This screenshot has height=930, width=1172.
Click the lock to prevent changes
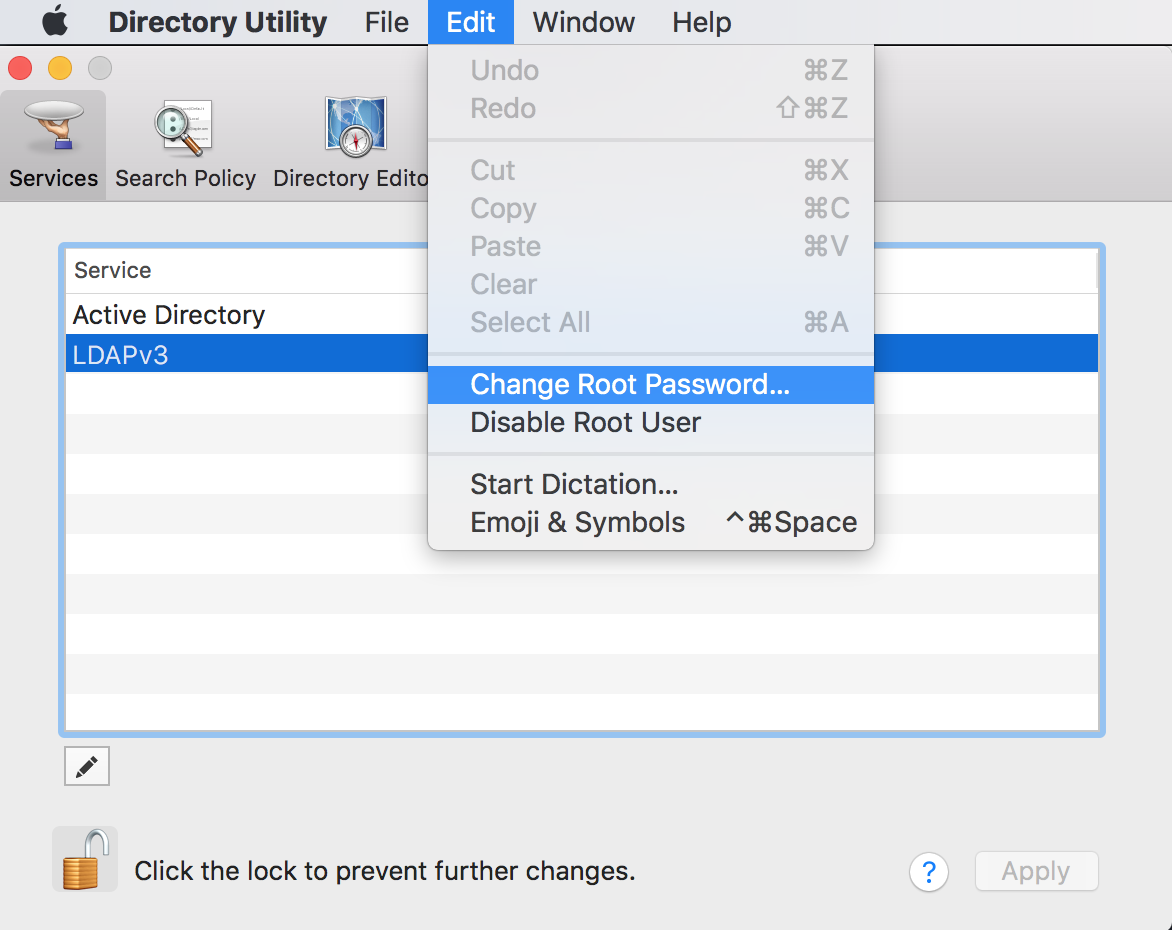point(84,860)
